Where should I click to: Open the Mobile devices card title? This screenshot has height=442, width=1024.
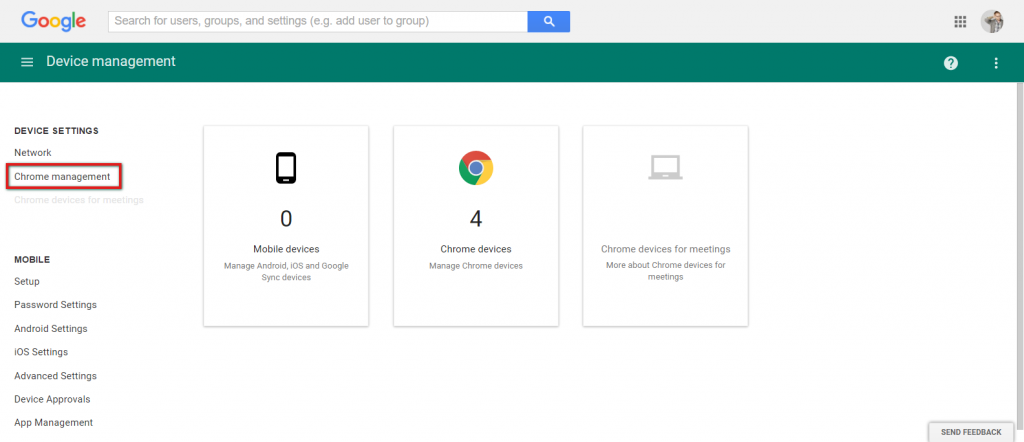tap(286, 249)
